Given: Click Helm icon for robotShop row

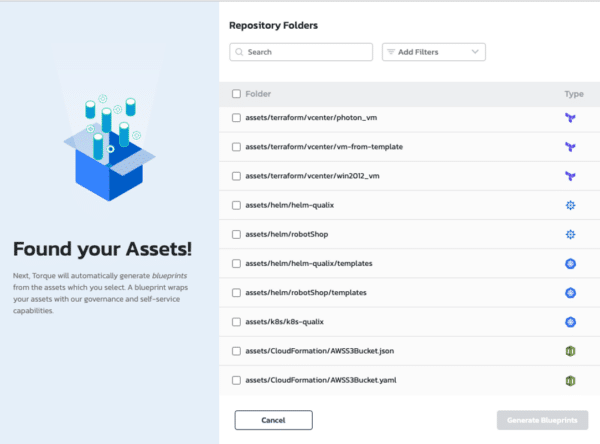Looking at the screenshot, I should tap(570, 235).
